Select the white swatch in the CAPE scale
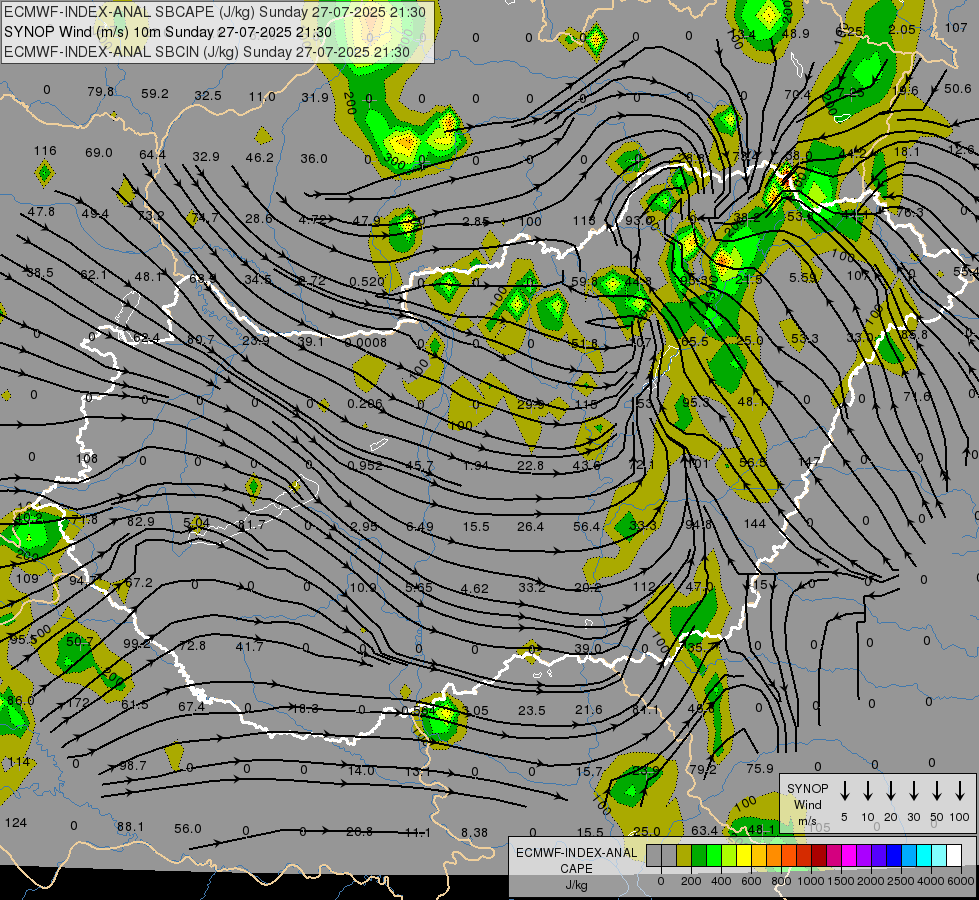This screenshot has height=900, width=979. tap(954, 856)
